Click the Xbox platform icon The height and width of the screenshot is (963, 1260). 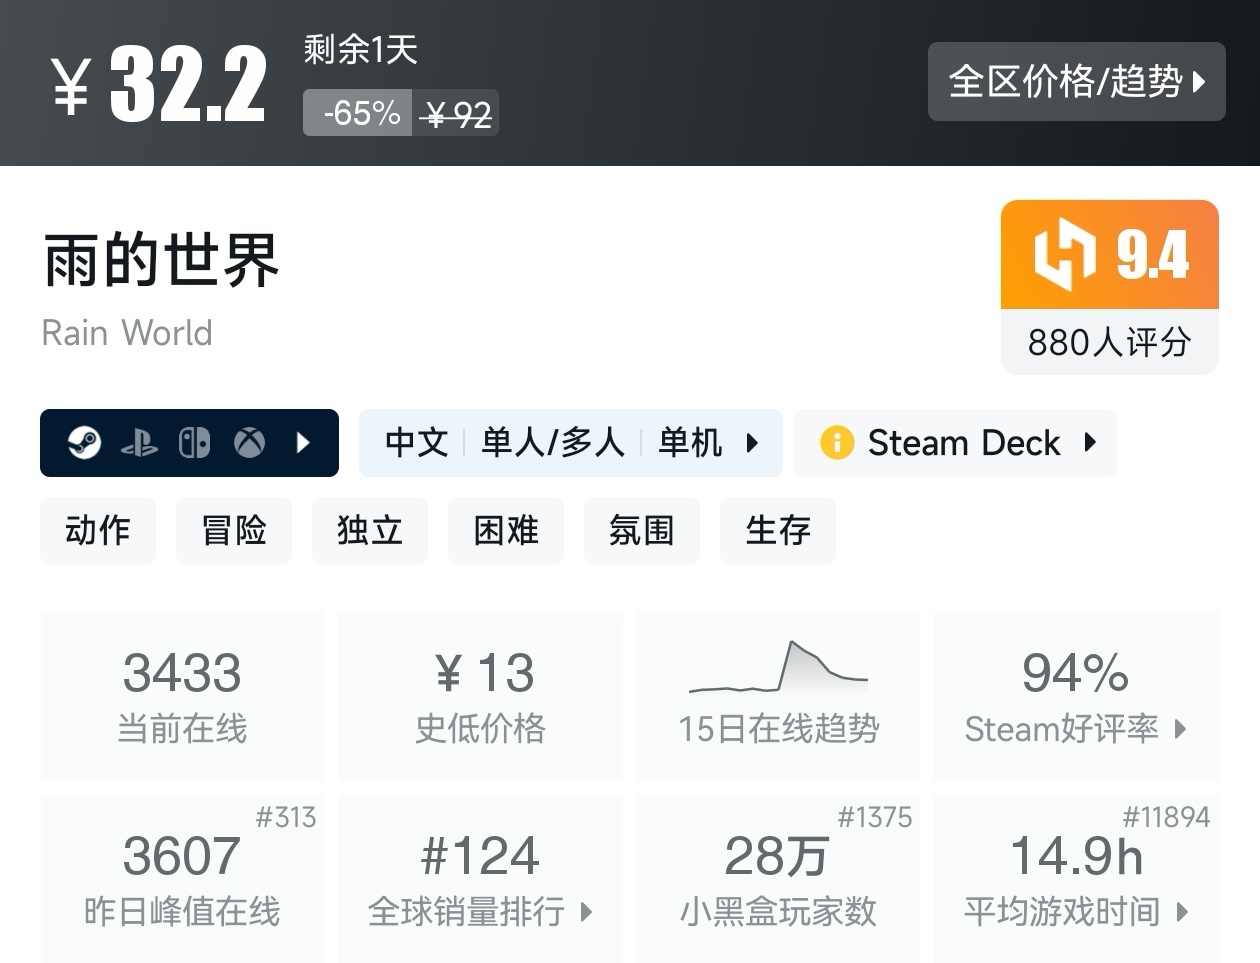pos(249,442)
